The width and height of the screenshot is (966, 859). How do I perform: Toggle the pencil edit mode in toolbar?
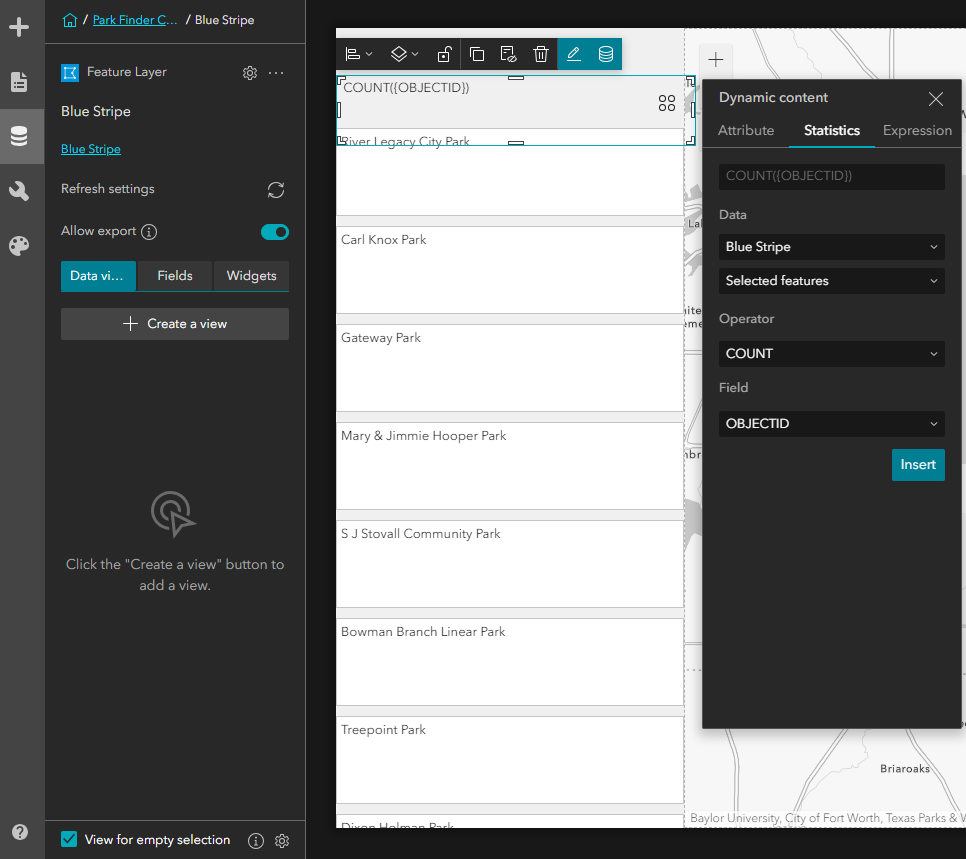pos(573,54)
